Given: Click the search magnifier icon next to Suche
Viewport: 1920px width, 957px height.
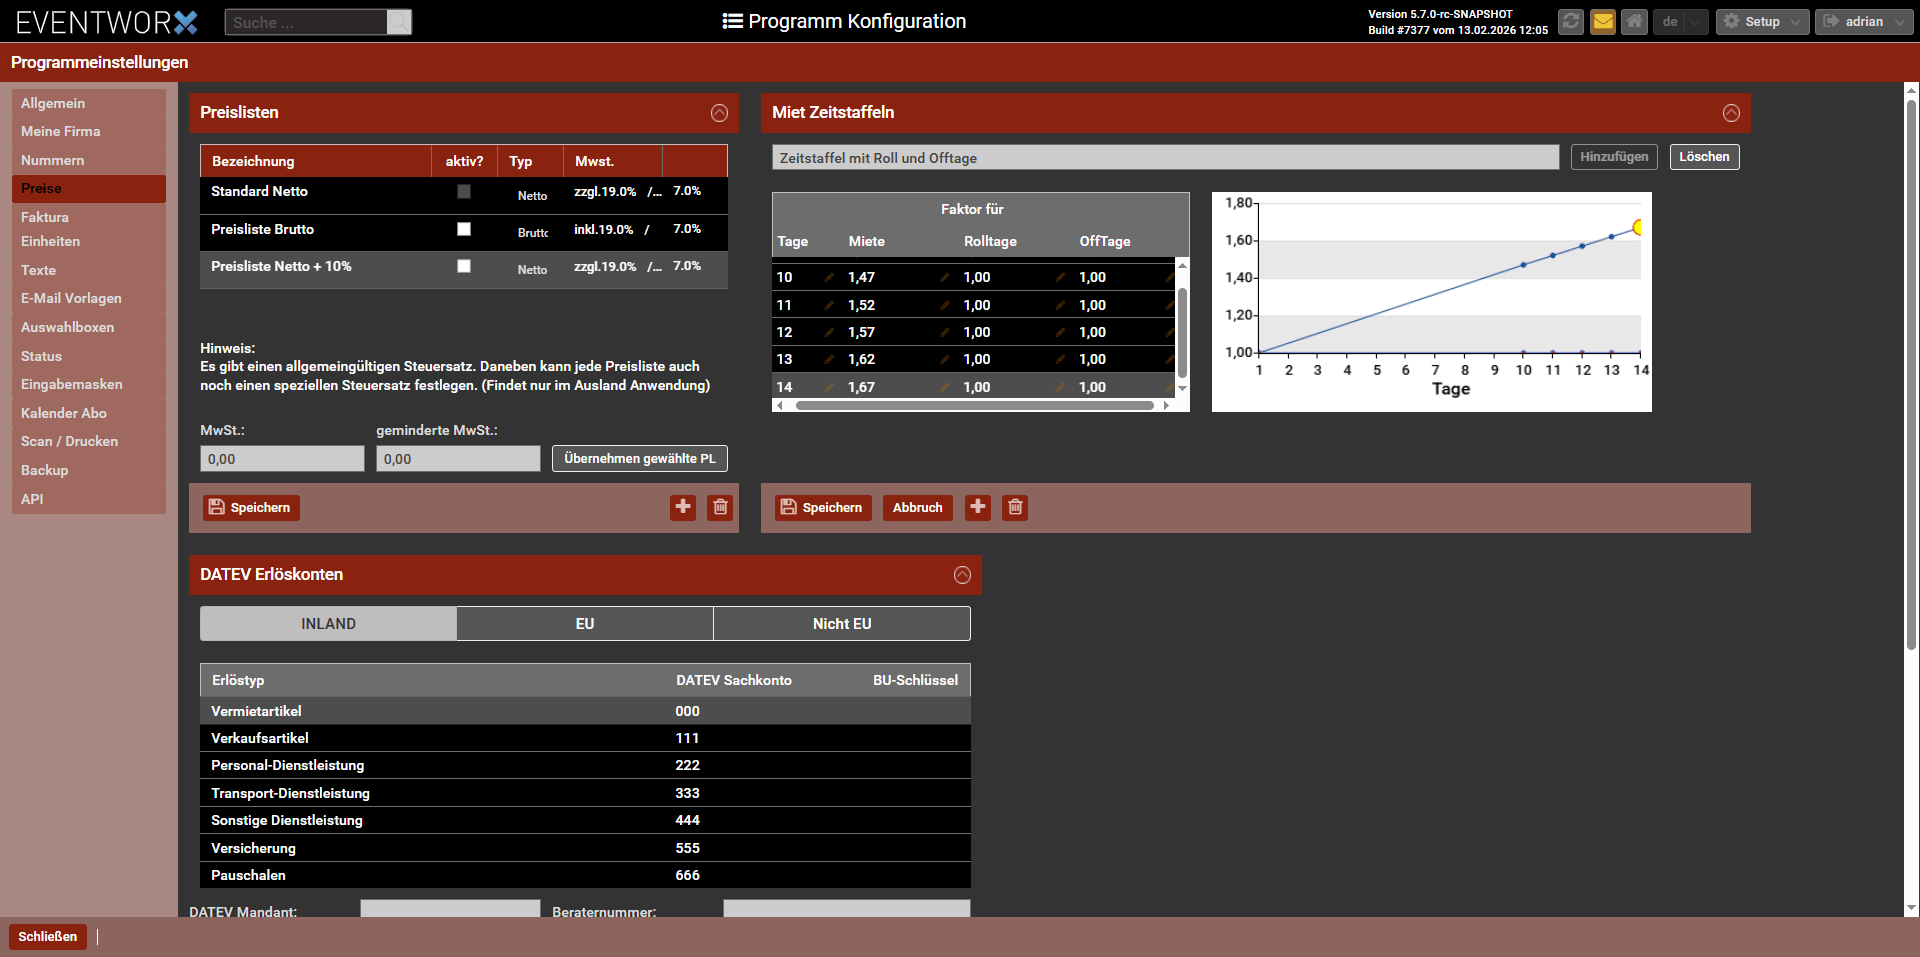Looking at the screenshot, I should click(399, 22).
